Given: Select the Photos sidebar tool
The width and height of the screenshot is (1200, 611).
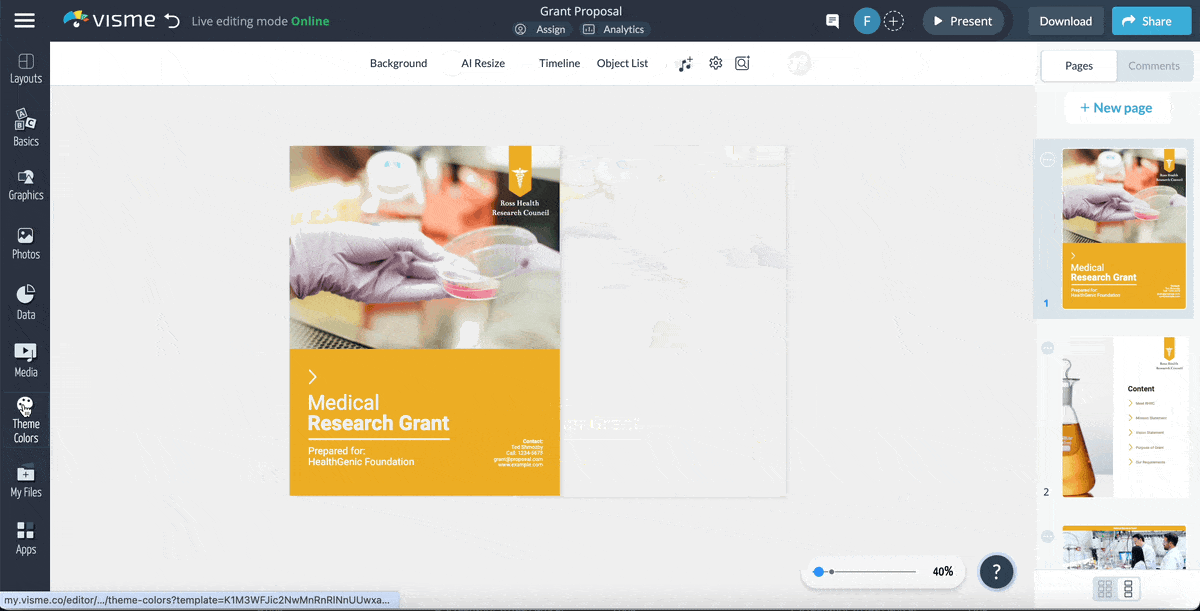Looking at the screenshot, I should pos(25,242).
